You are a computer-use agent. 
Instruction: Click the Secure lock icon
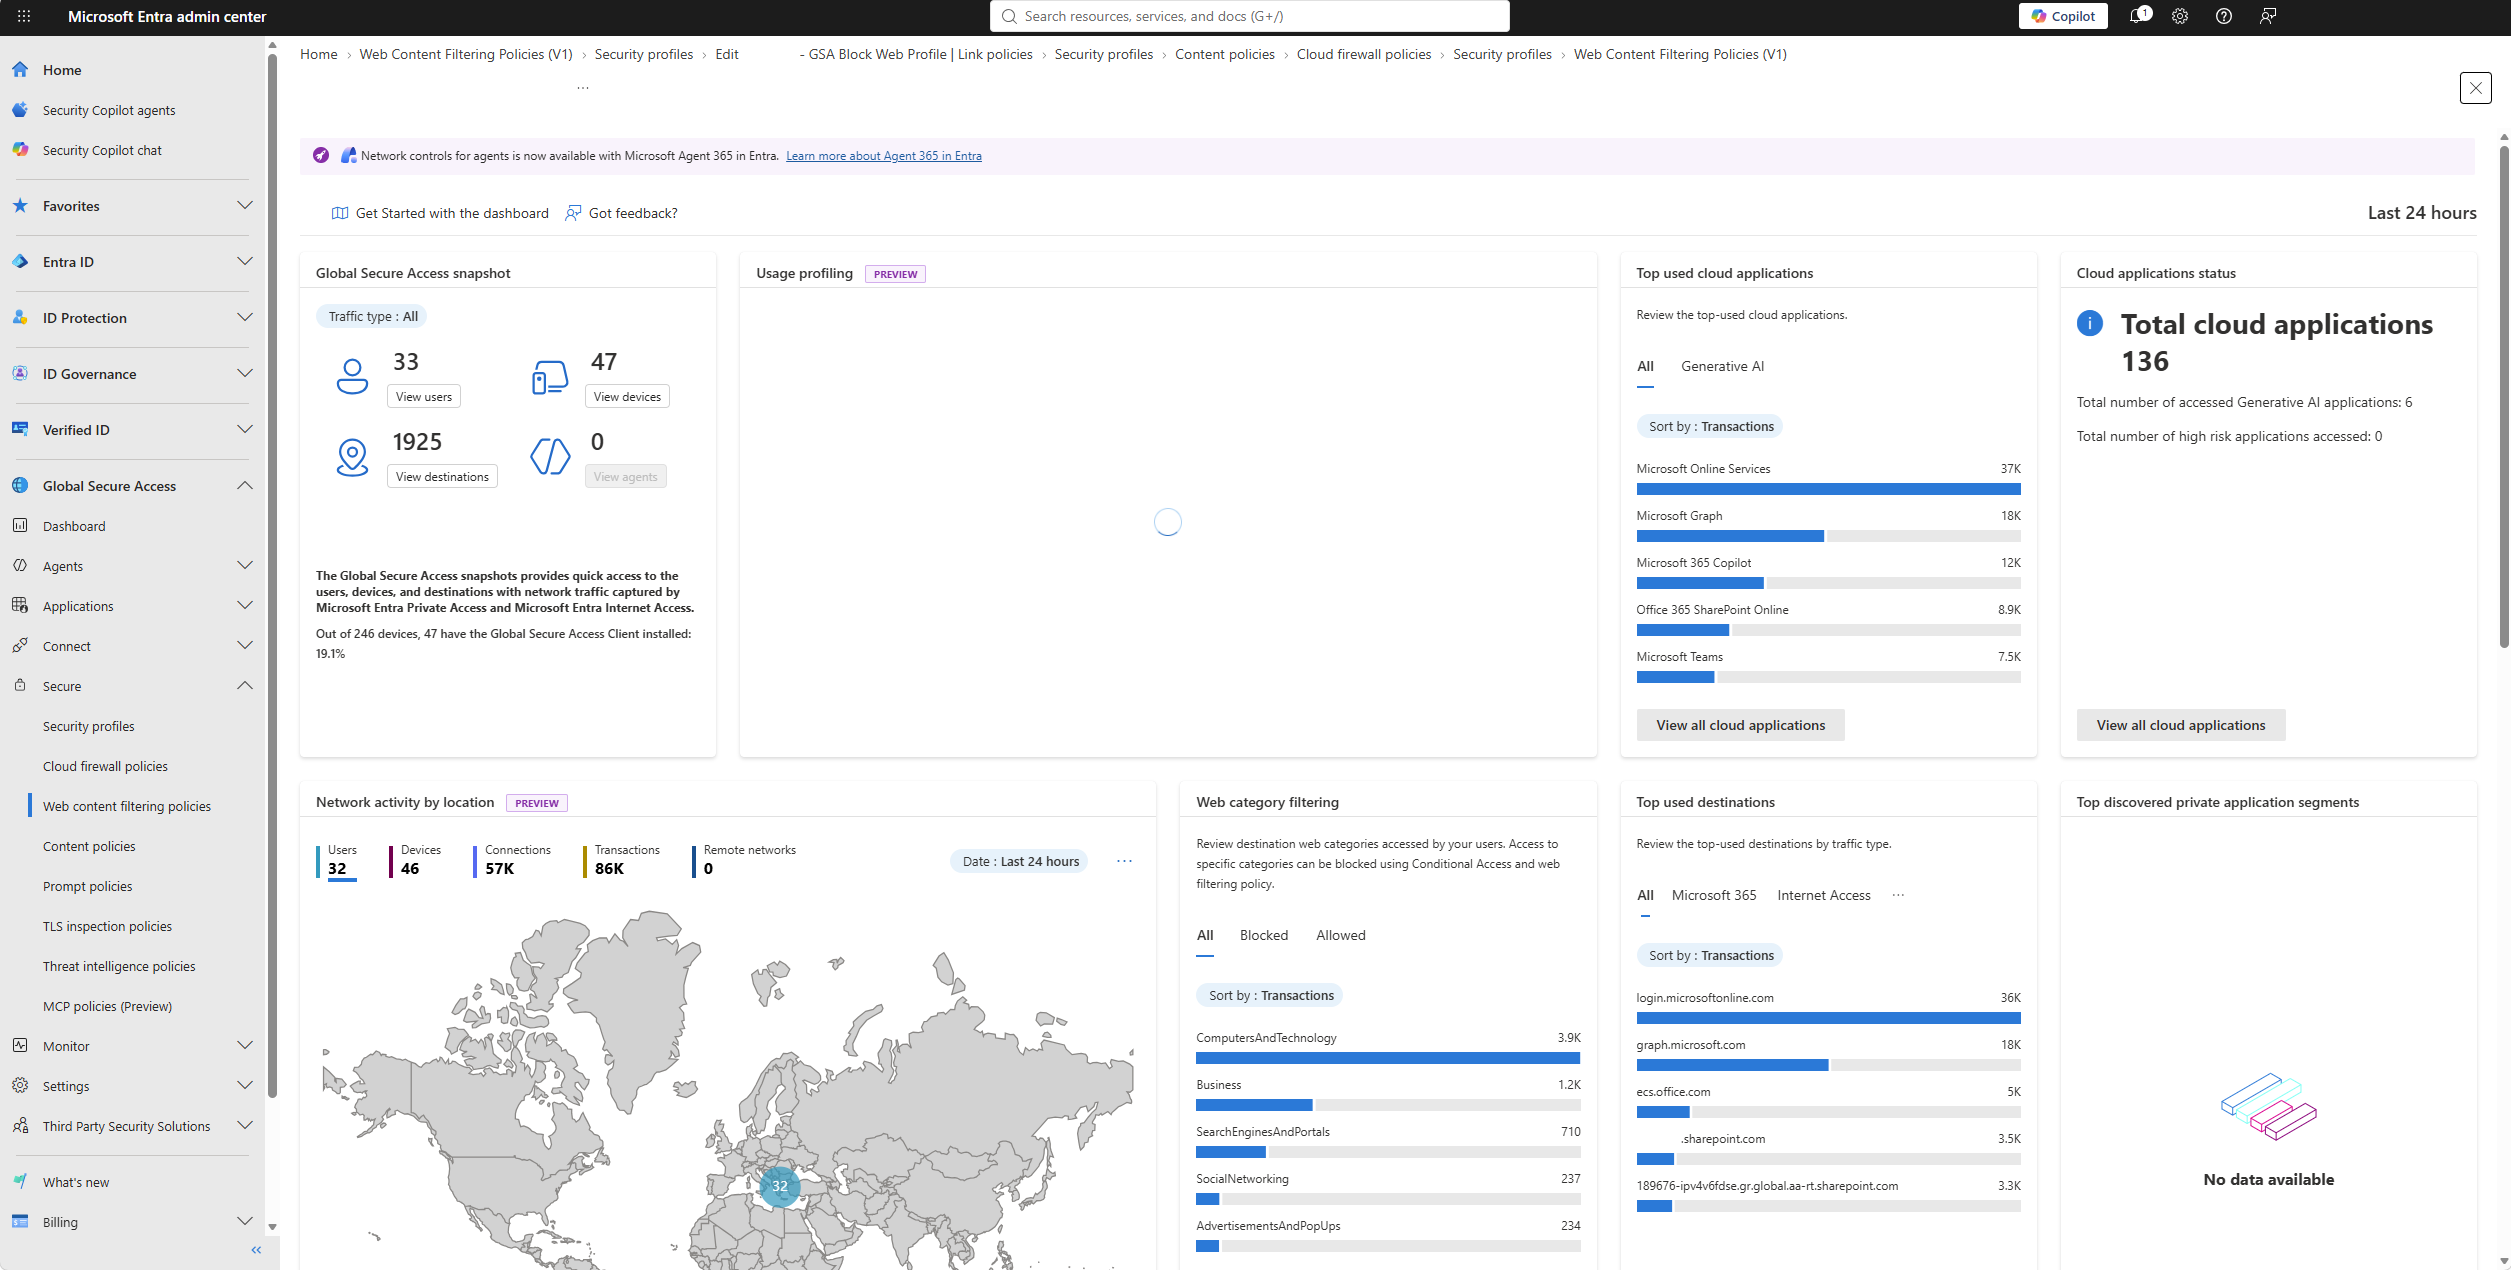(x=20, y=686)
